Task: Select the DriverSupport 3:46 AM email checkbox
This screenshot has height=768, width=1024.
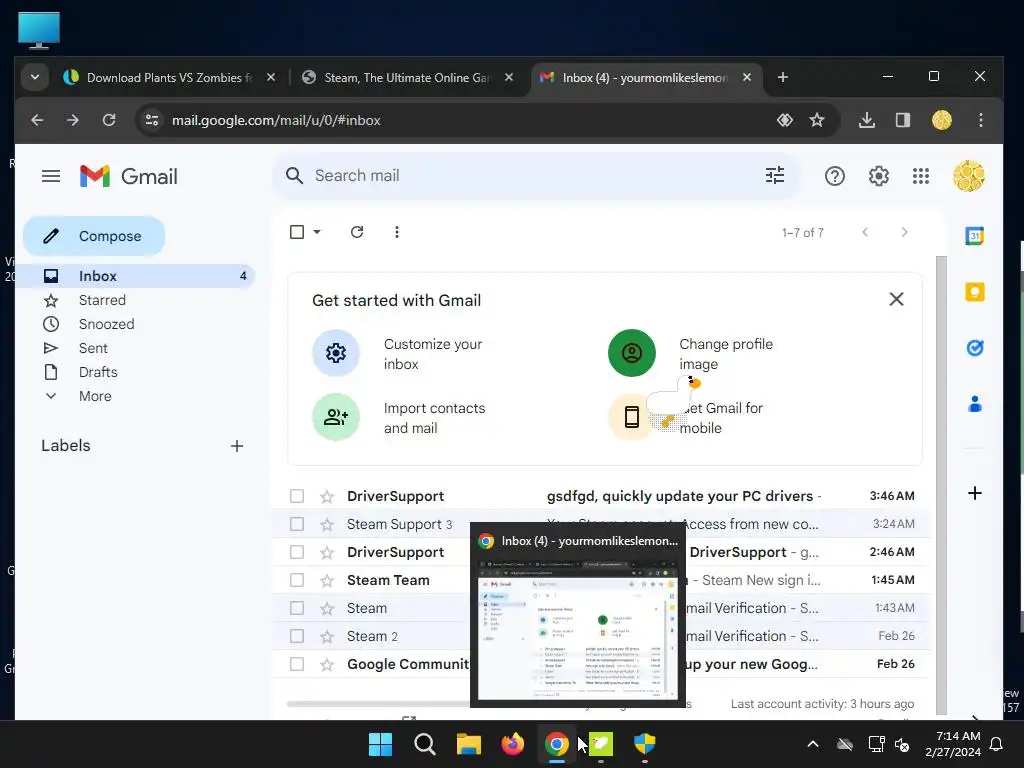Action: pyautogui.click(x=296, y=496)
